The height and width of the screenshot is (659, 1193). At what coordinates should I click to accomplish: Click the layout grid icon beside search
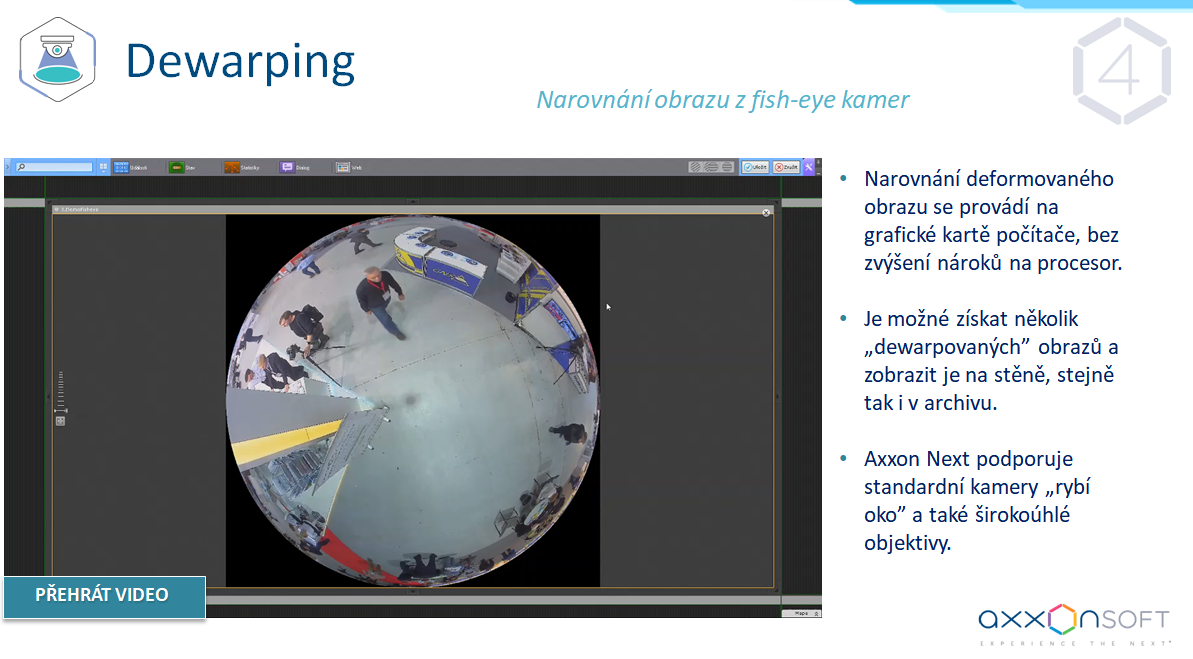pyautogui.click(x=102, y=167)
